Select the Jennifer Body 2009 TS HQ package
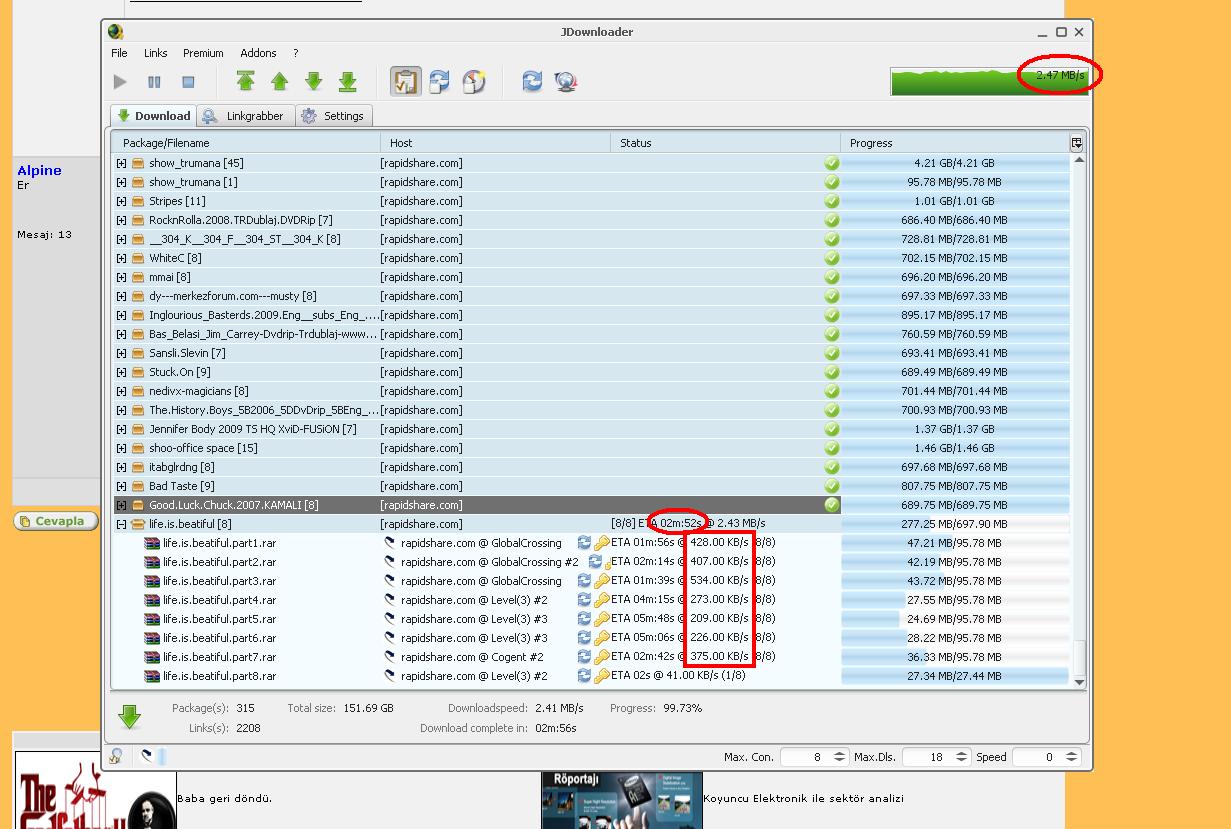1231x829 pixels. click(x=591, y=429)
